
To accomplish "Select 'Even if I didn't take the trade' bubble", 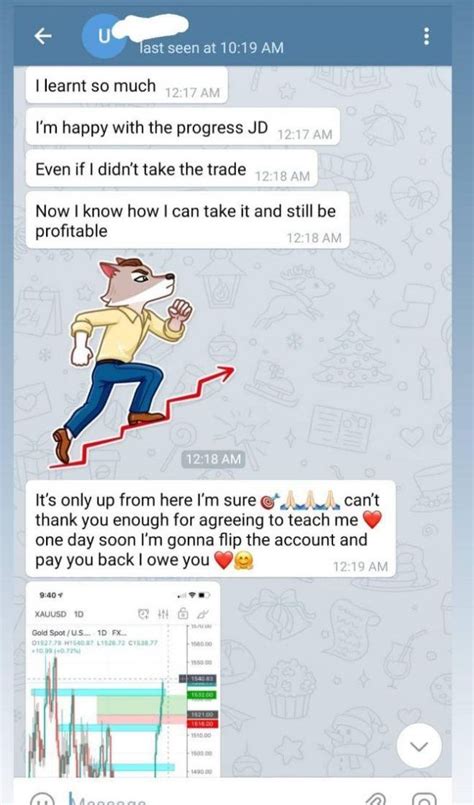I will 172,168.
